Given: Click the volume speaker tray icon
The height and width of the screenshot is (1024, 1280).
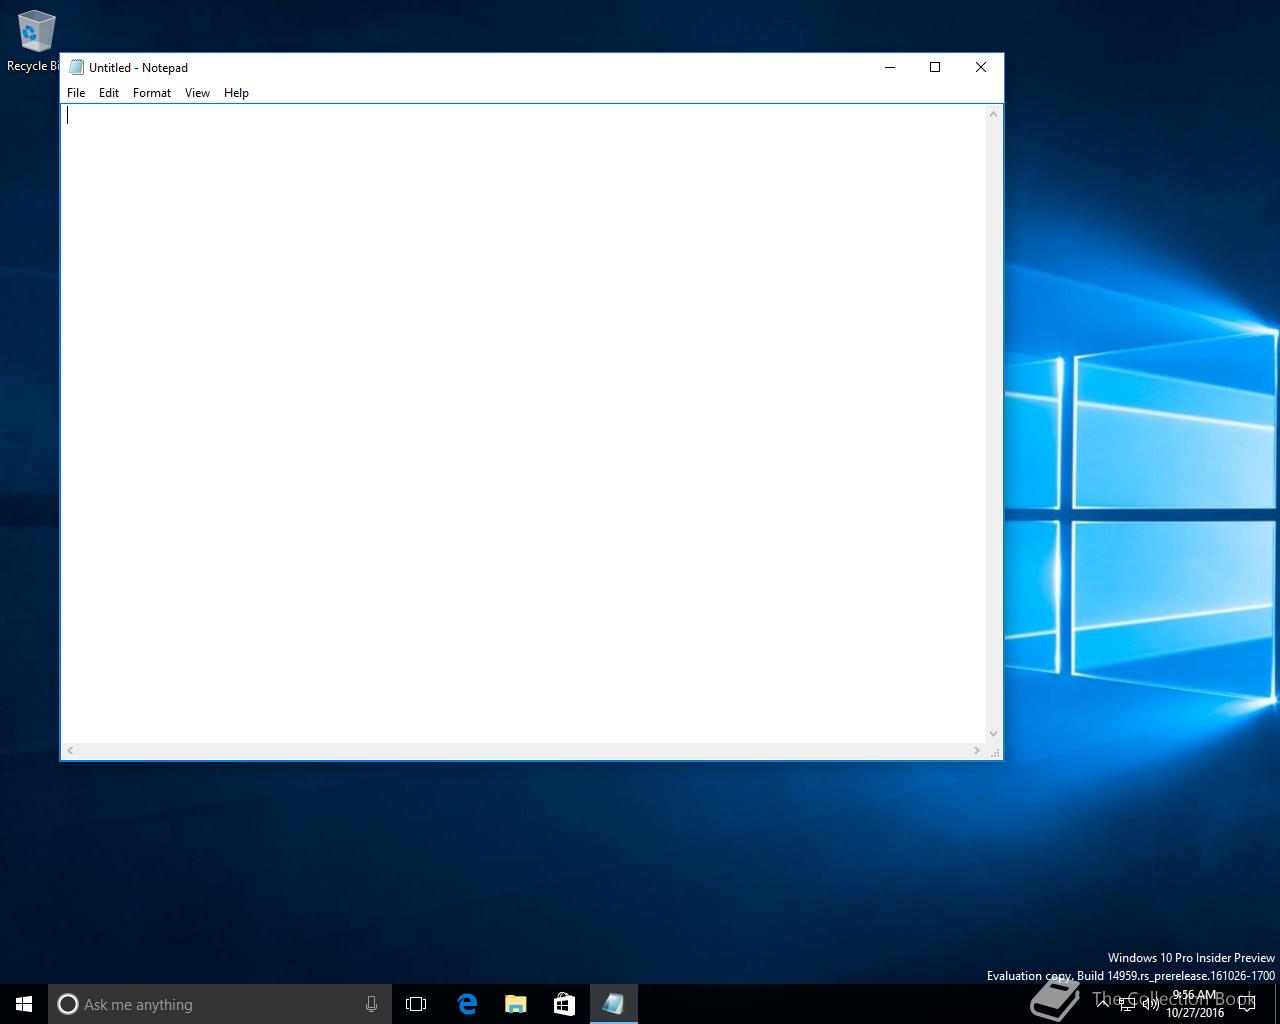Looking at the screenshot, I should (1150, 1004).
